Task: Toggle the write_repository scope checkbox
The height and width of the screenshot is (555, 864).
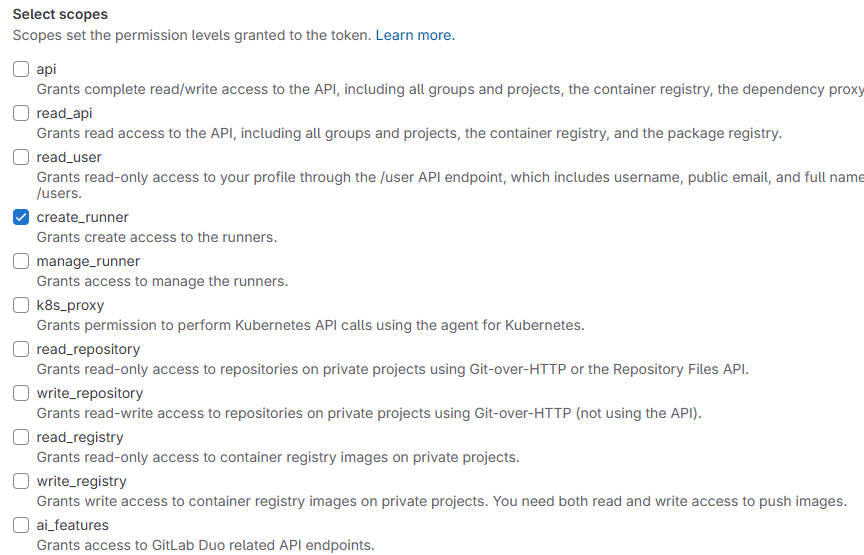Action: click(x=21, y=394)
